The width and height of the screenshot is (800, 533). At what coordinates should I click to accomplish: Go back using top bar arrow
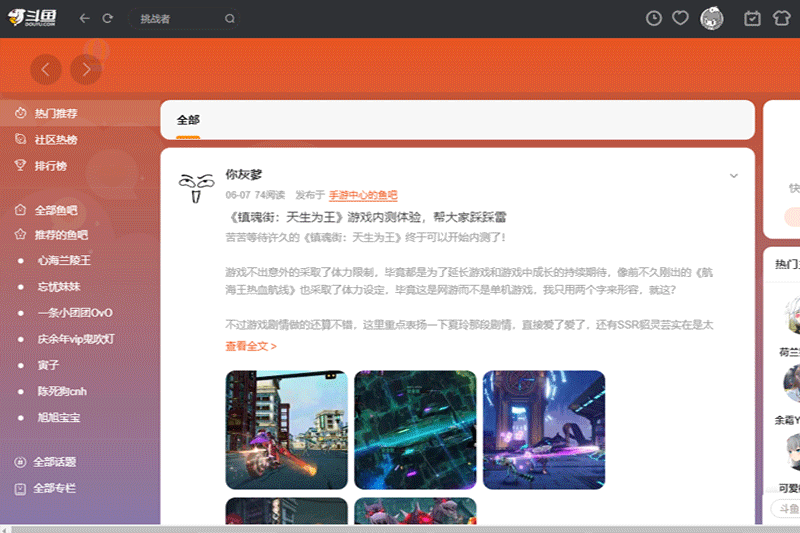click(84, 18)
